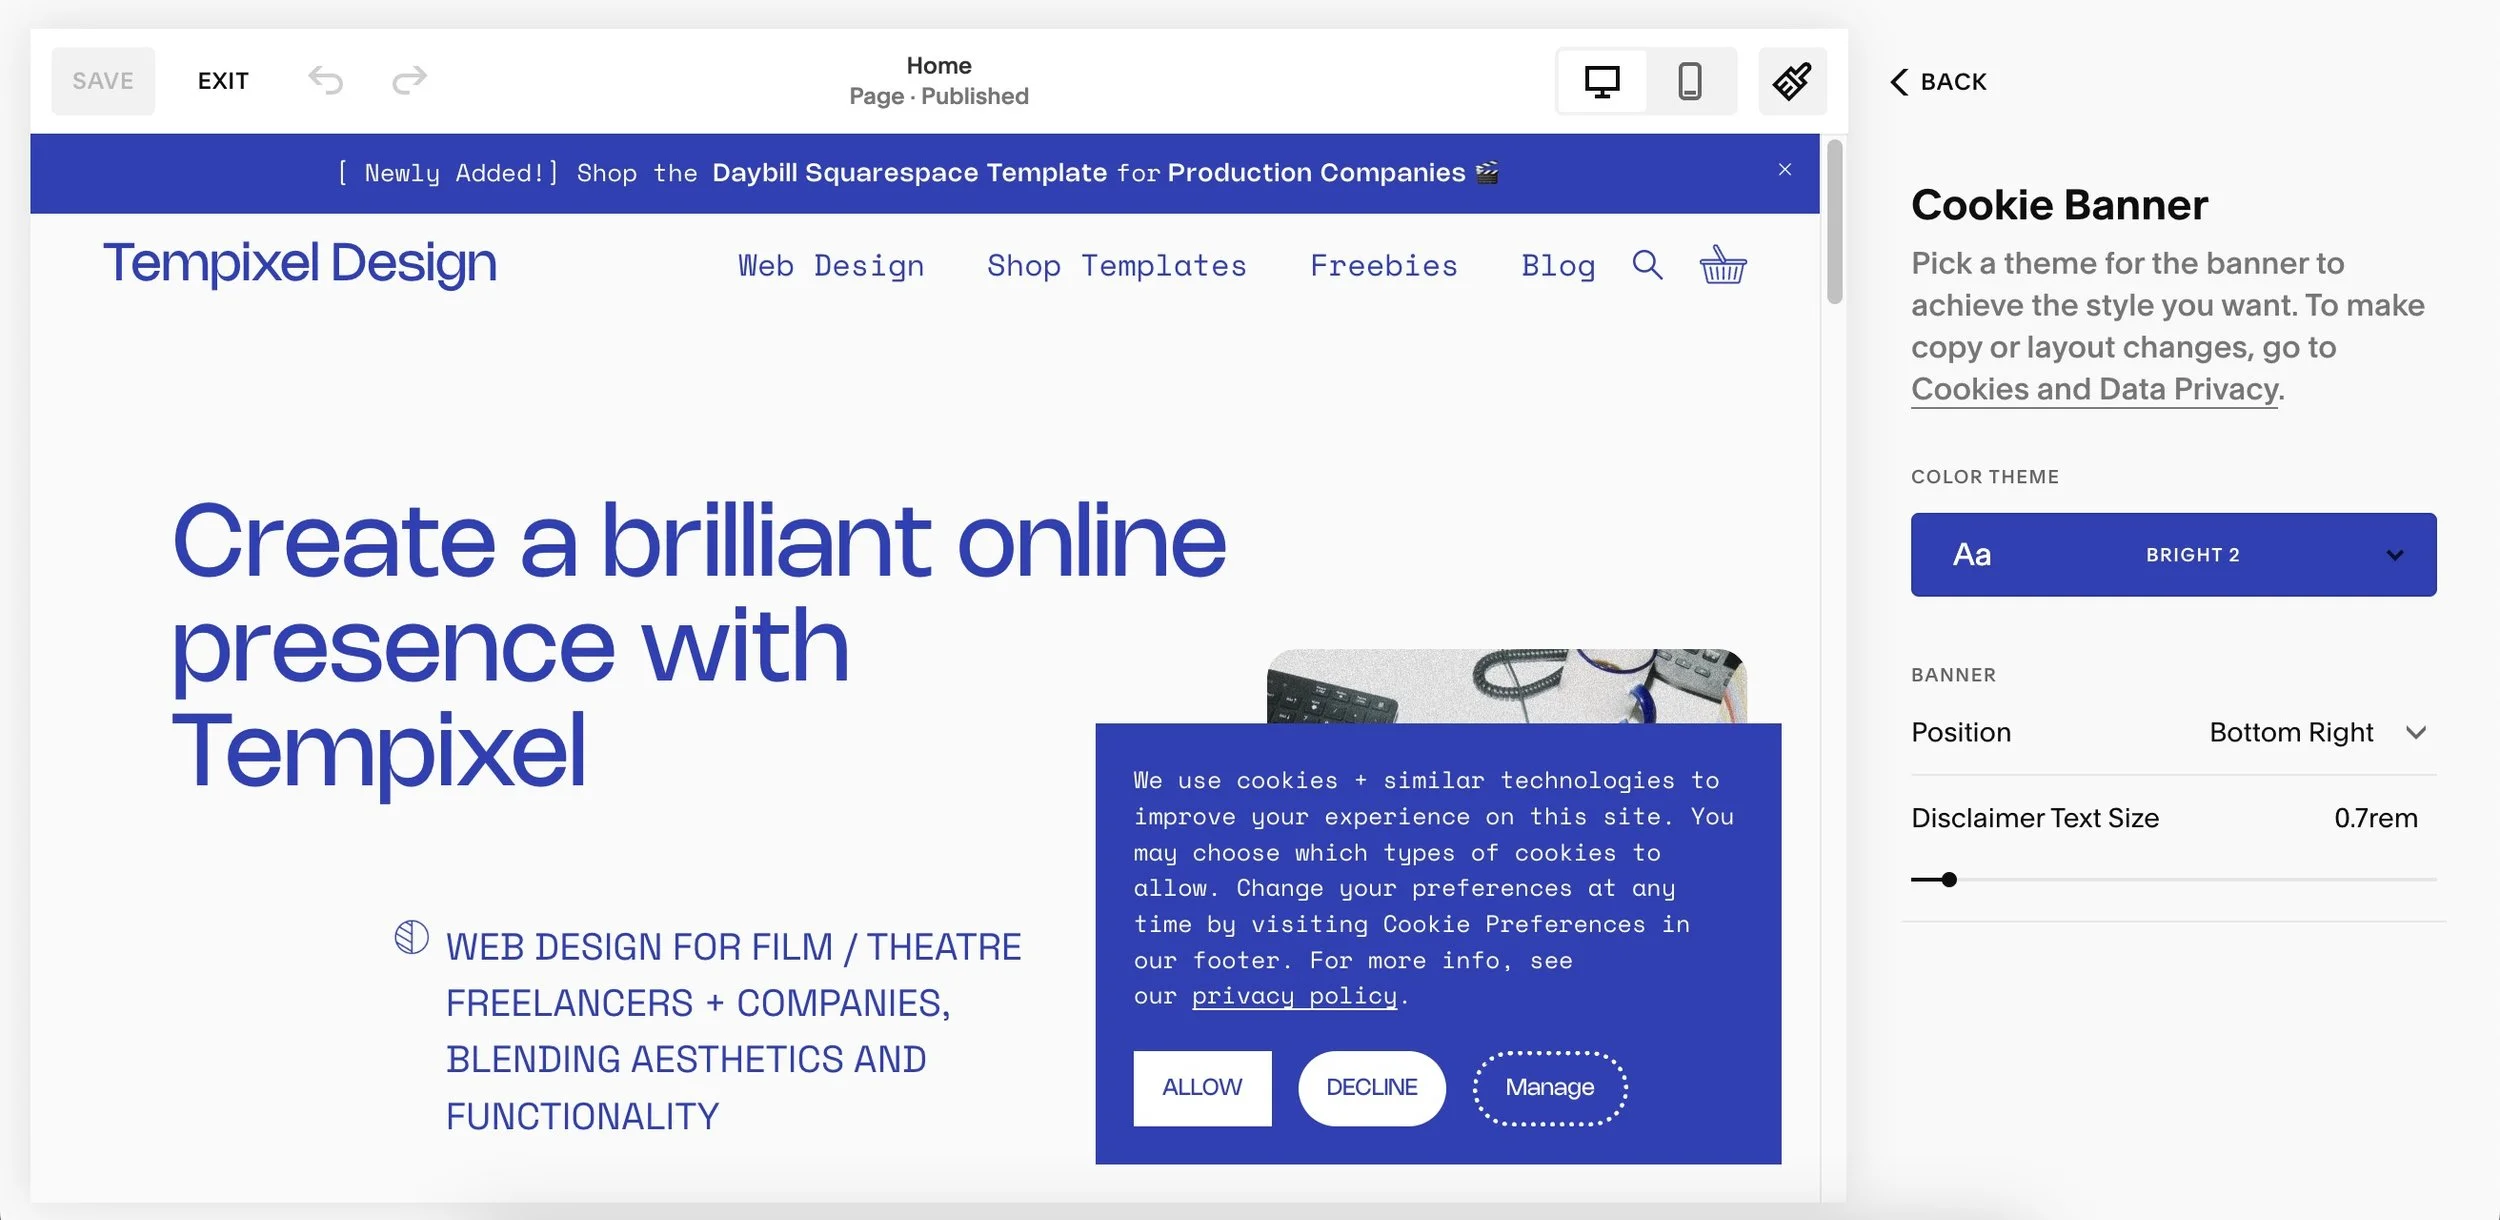Switch to mobile preview icon

coord(1689,81)
